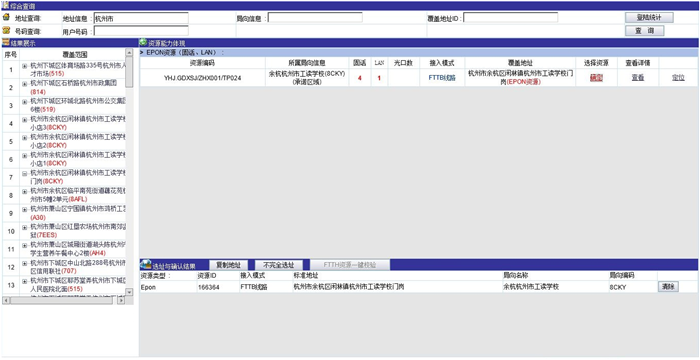
Task: Click 余杭杭州市工读学校(8CKY) office cell
Action: tap(307, 78)
